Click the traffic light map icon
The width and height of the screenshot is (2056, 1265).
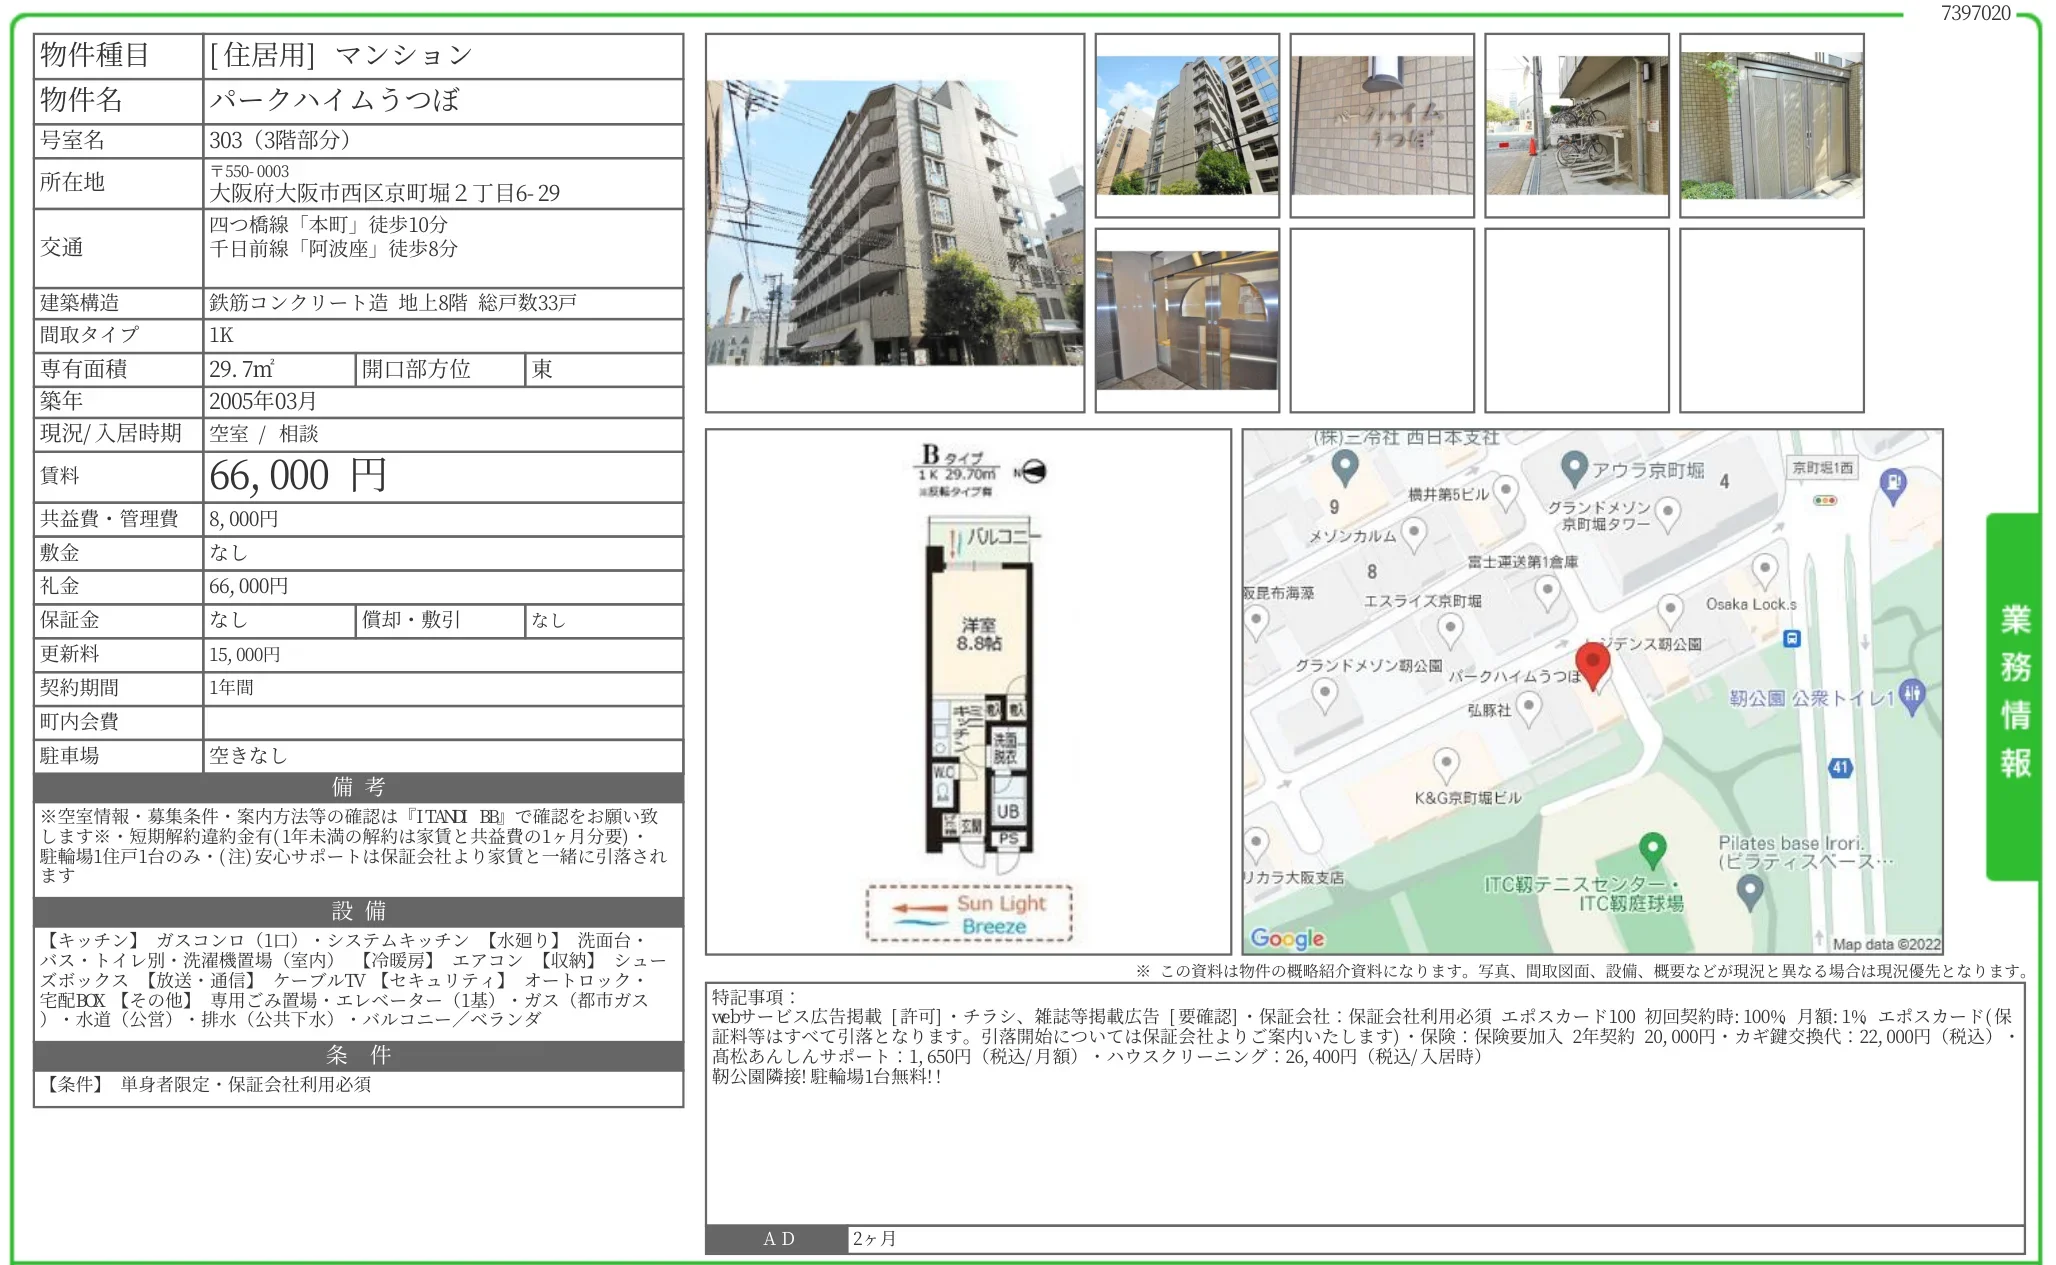pos(1825,499)
